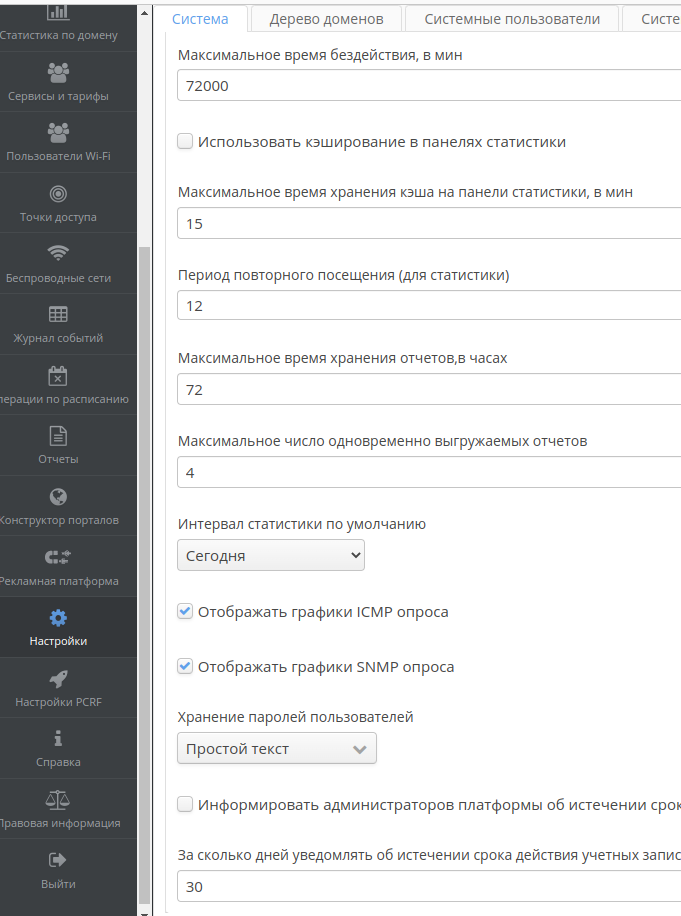Open Reports via the document icon
The height and width of the screenshot is (916, 681).
click(x=58, y=435)
